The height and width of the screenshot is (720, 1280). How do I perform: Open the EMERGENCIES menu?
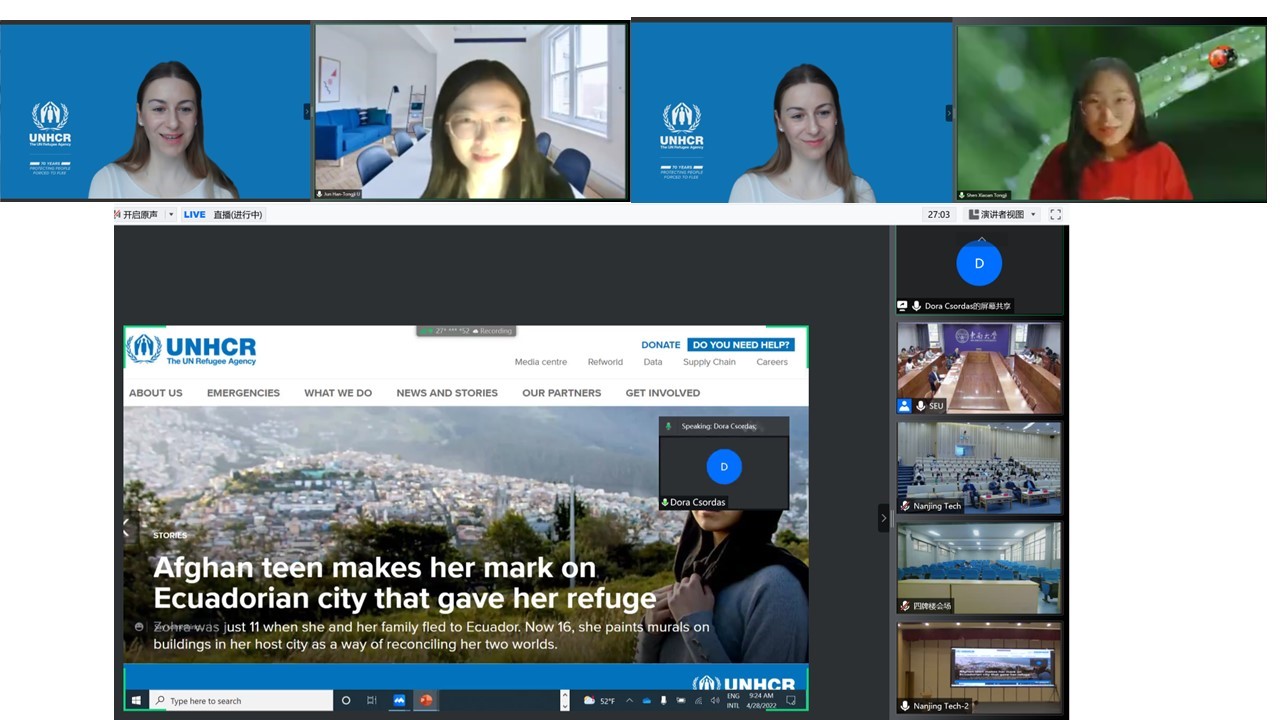pos(243,393)
